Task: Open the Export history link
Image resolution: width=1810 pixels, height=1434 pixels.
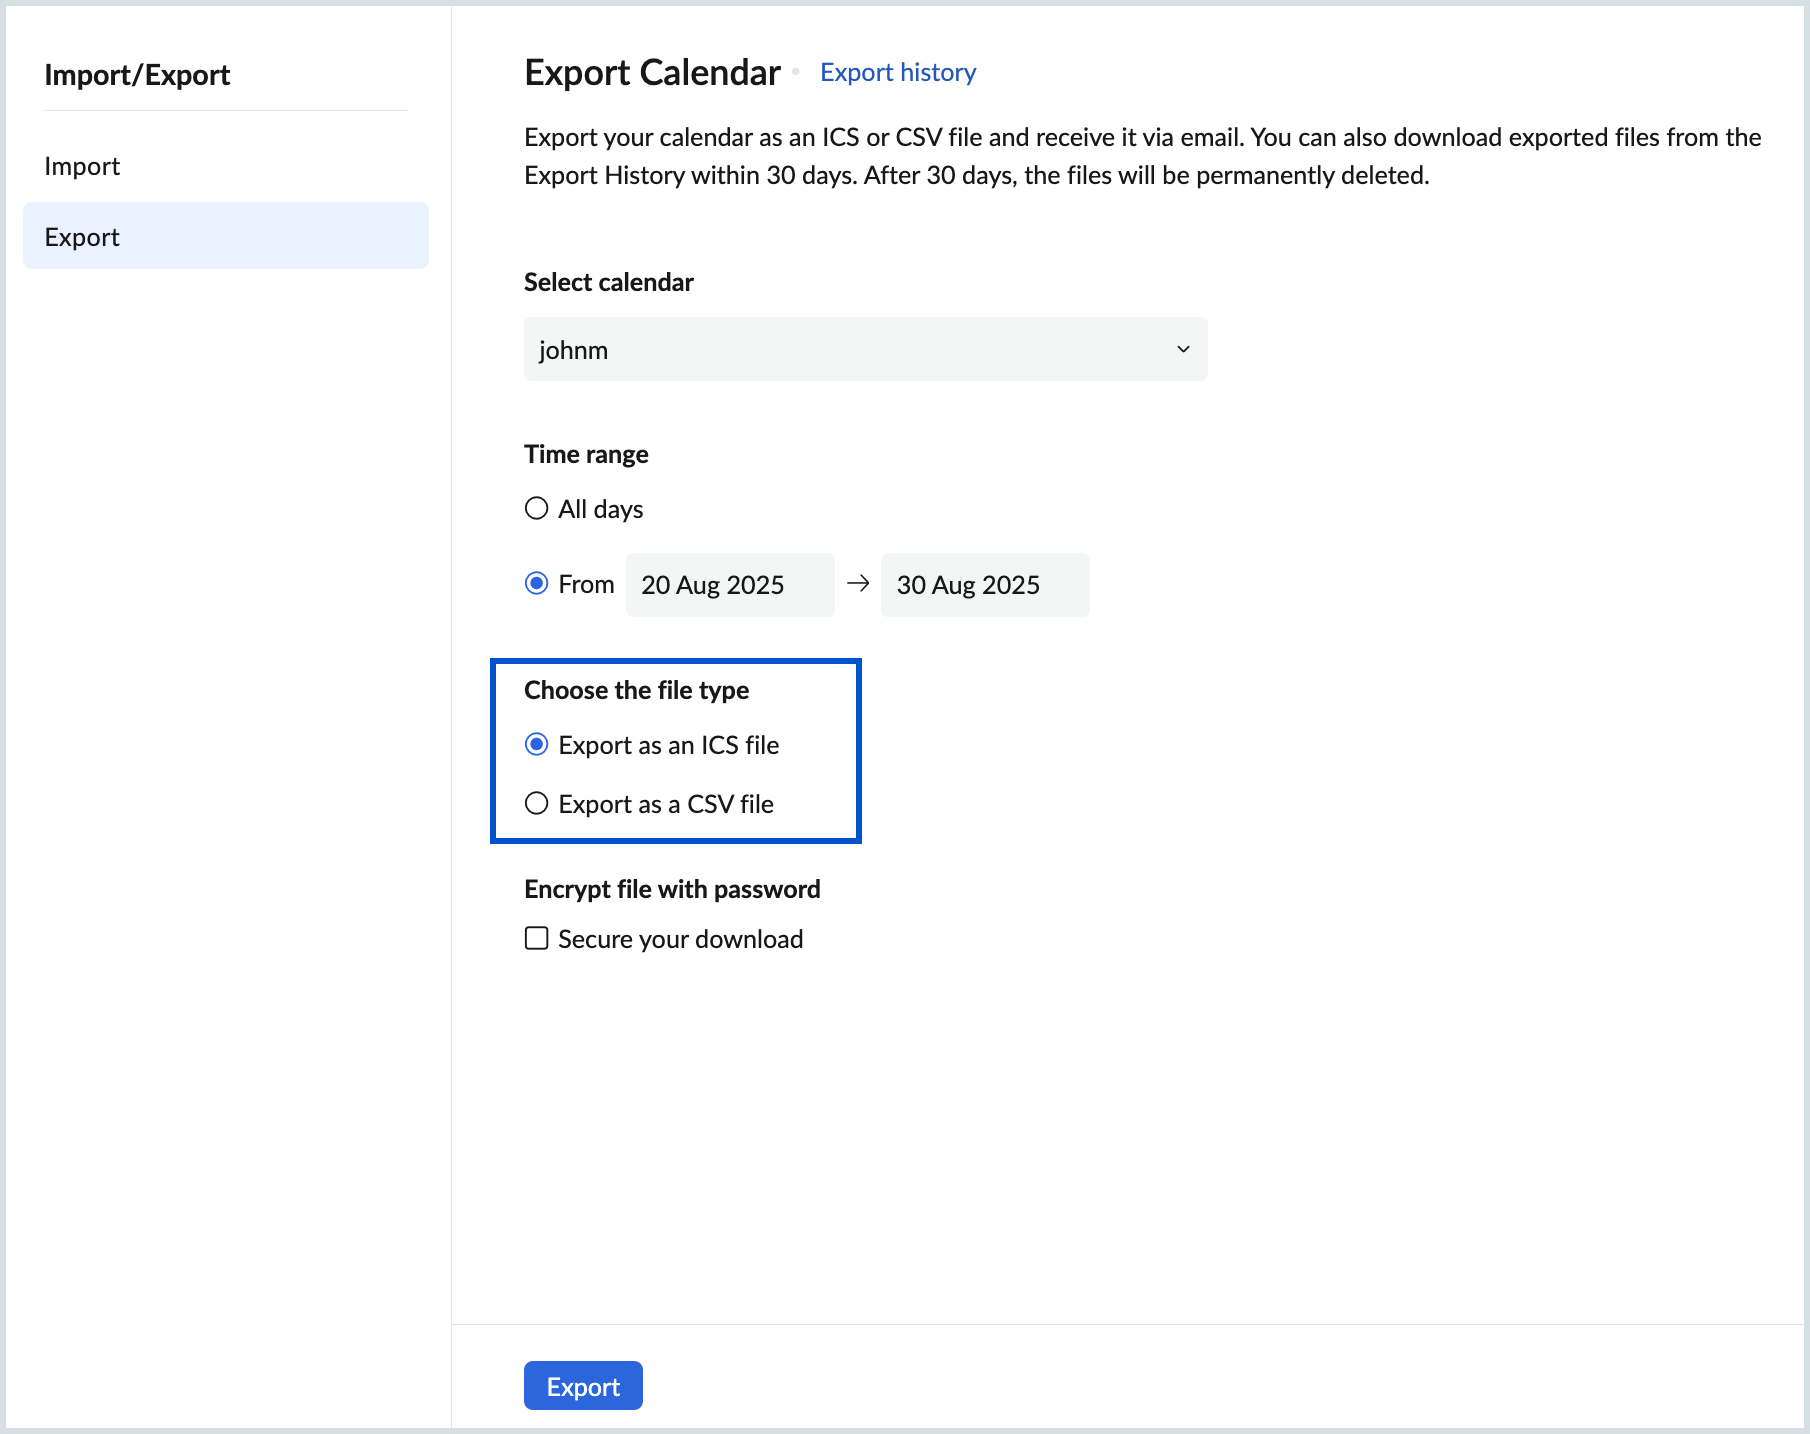Action: coord(897,73)
